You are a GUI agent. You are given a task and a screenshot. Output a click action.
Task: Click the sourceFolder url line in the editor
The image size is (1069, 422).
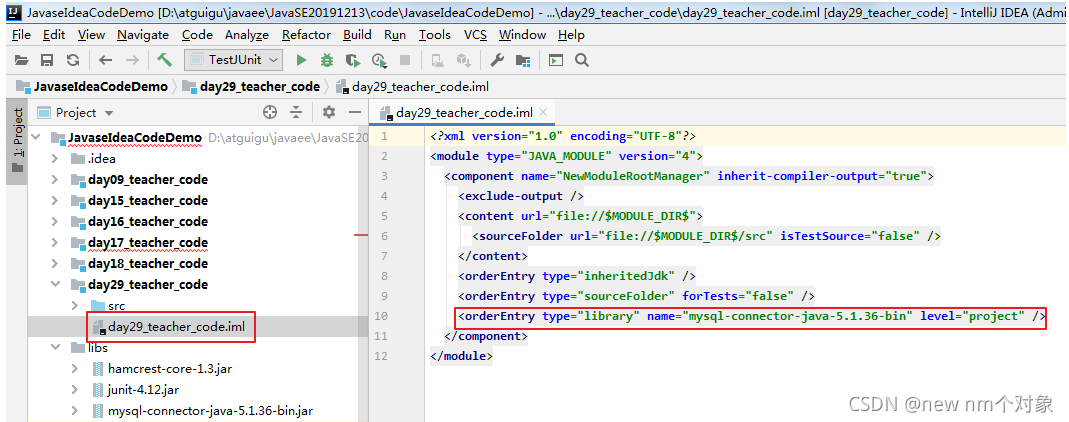click(706, 236)
